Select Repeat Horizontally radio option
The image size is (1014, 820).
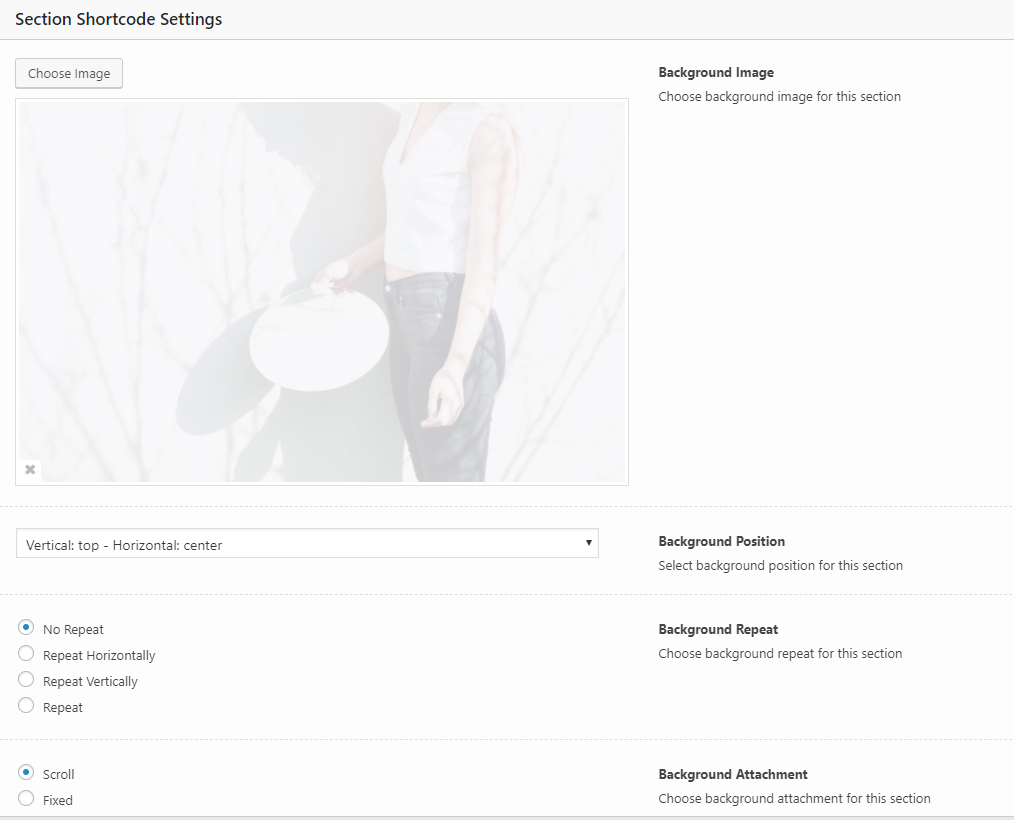click(x=26, y=654)
